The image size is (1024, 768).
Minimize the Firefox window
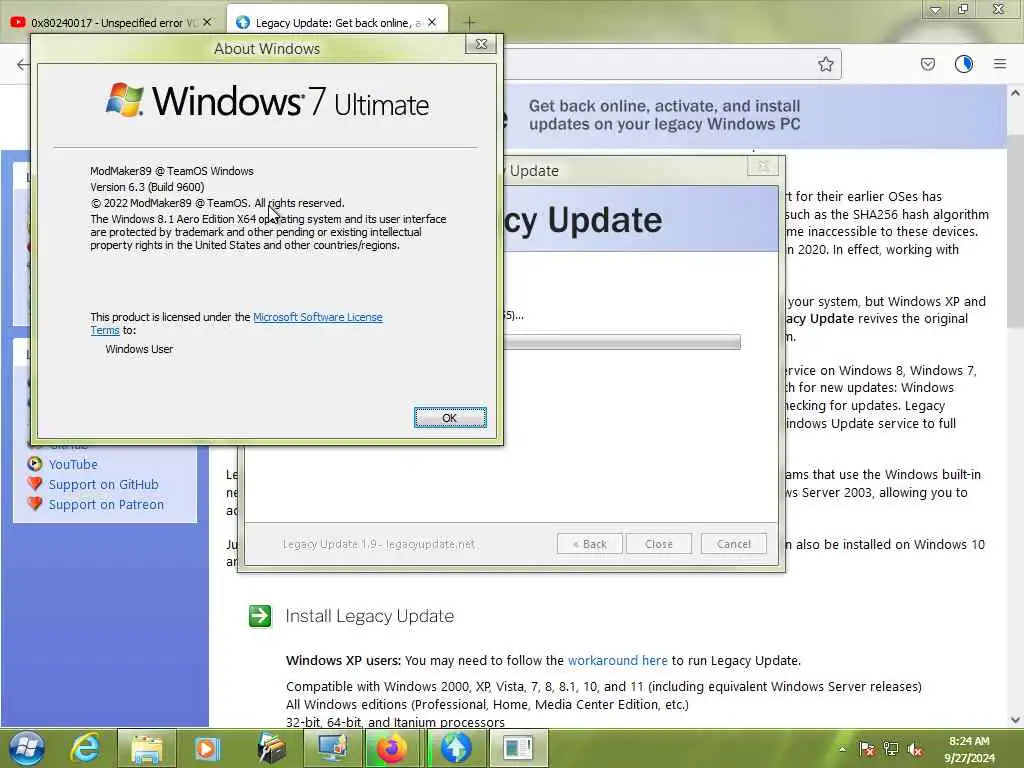[936, 9]
